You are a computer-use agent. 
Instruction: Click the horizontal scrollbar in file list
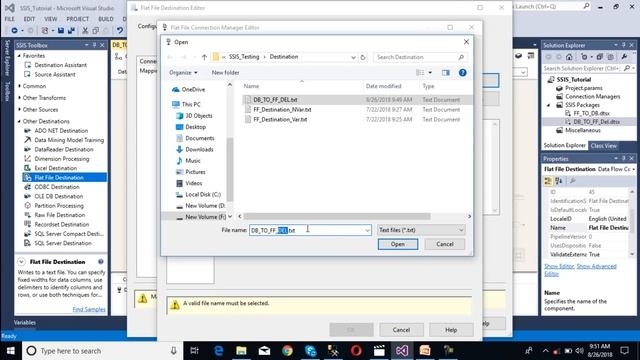(337, 216)
